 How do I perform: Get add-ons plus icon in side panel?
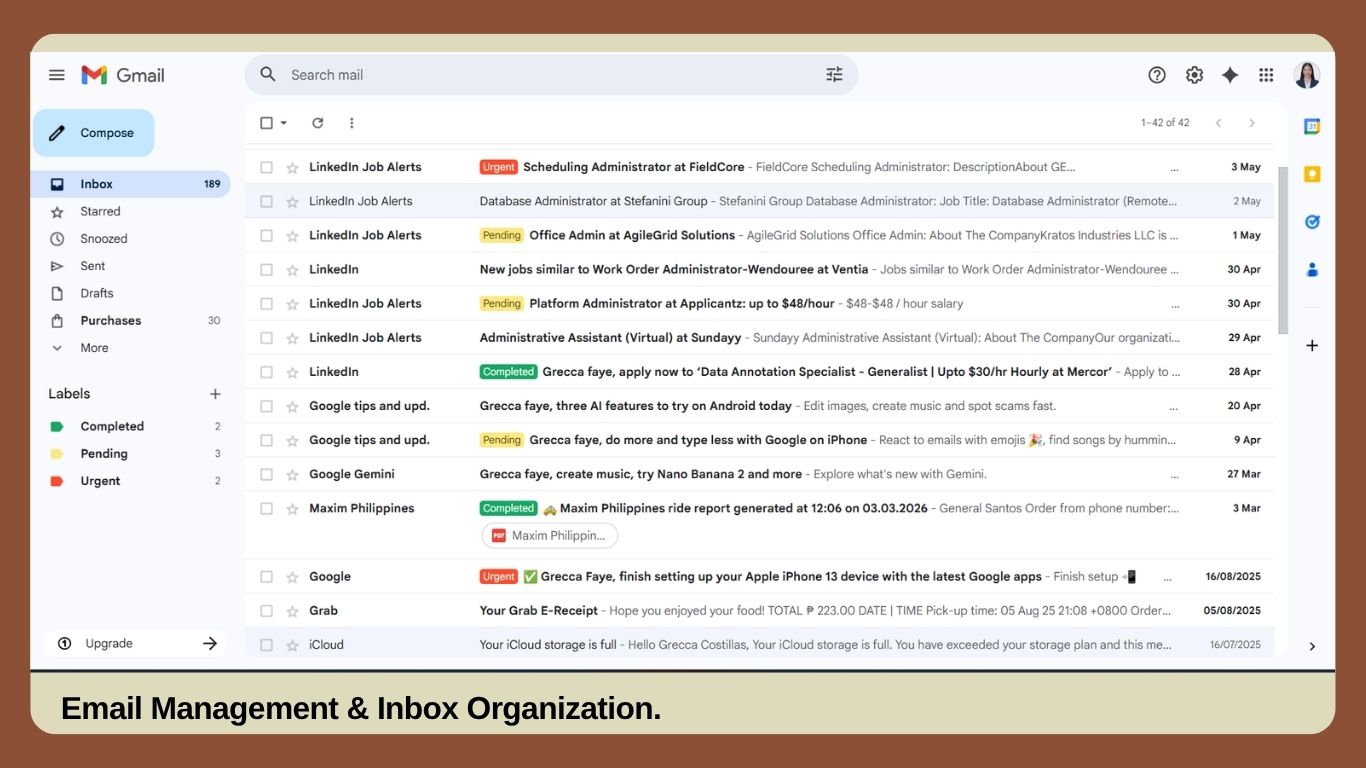(1312, 345)
